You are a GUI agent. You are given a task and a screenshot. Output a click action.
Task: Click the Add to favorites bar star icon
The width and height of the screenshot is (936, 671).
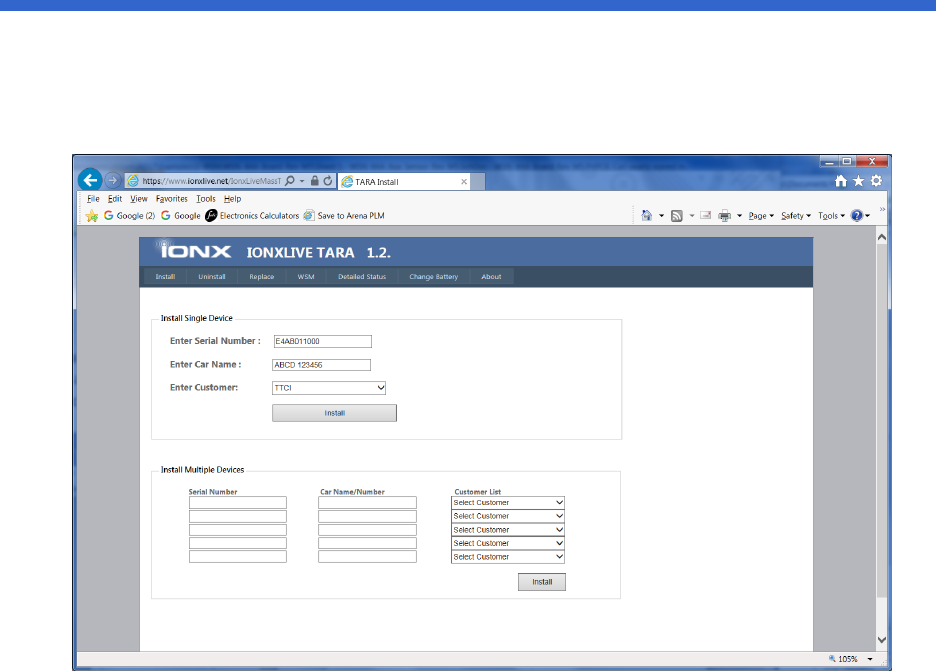(x=91, y=216)
